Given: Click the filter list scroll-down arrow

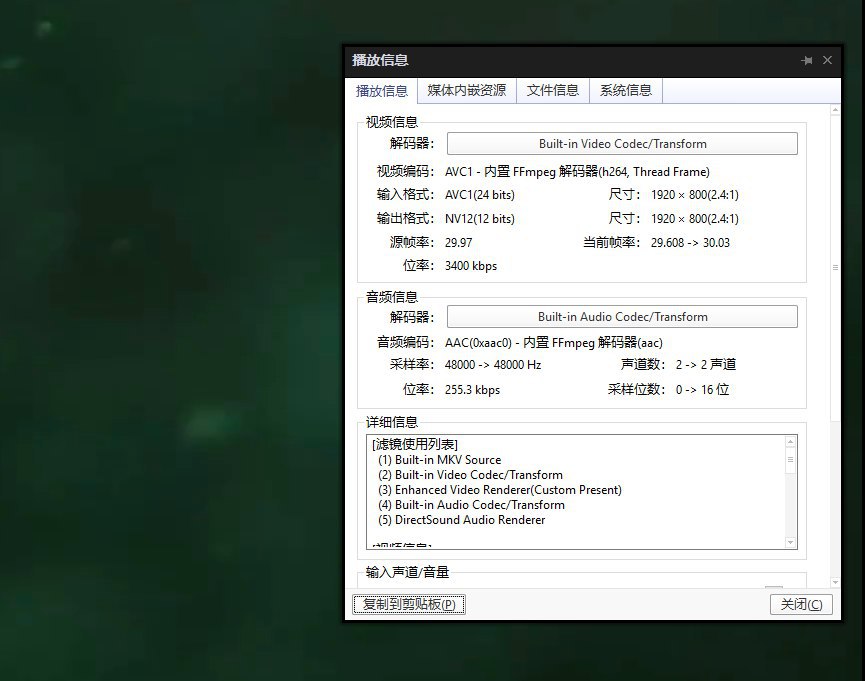Looking at the screenshot, I should click(x=791, y=541).
